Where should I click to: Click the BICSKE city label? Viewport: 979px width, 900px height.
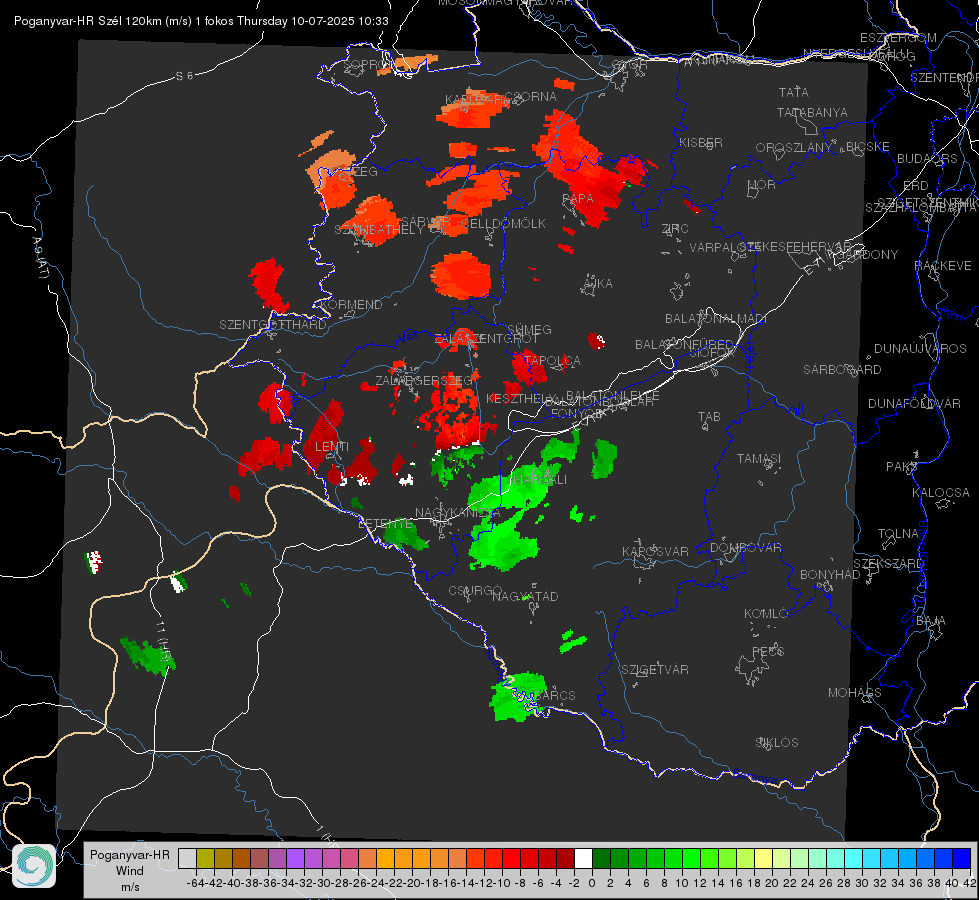pos(868,146)
